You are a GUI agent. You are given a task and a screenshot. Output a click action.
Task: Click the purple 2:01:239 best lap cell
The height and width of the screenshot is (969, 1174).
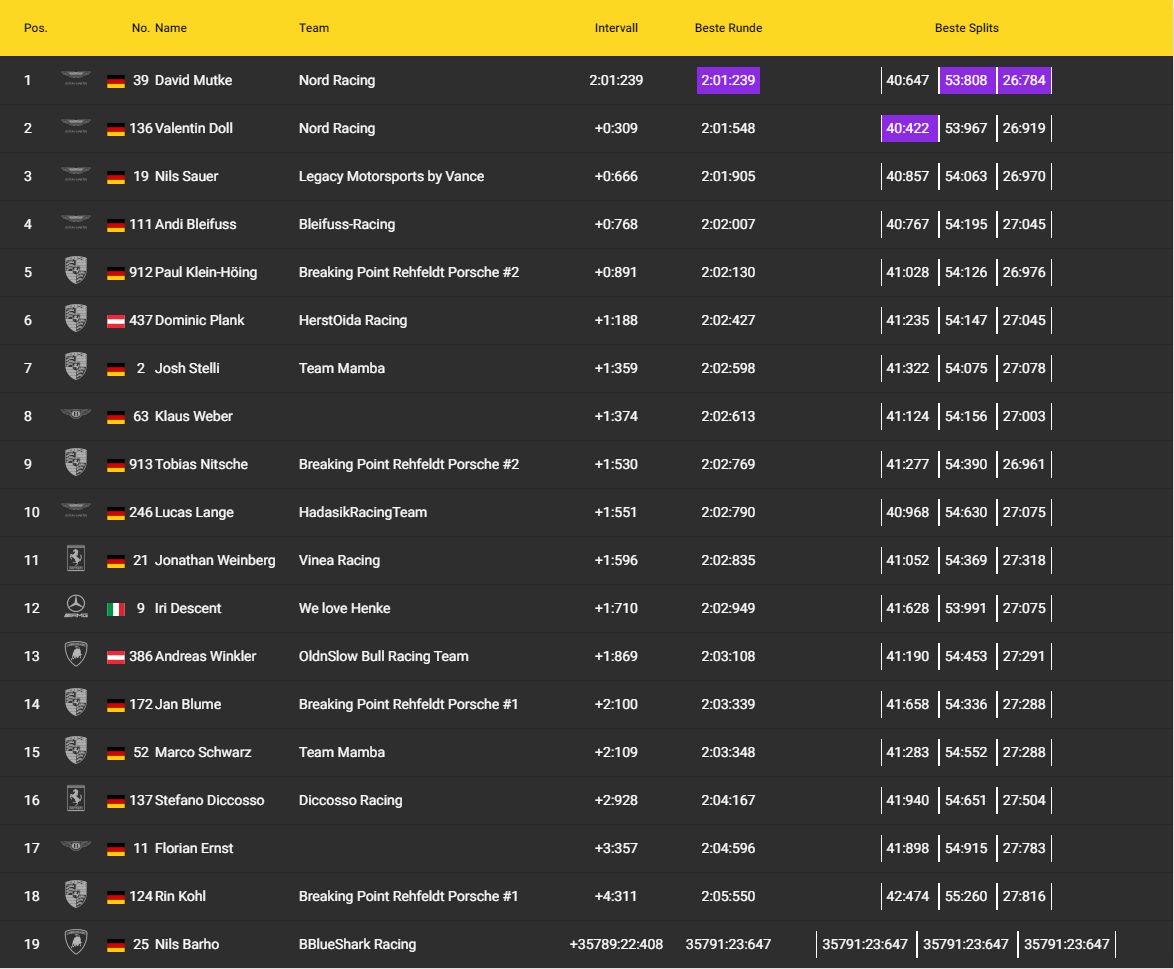(728, 80)
